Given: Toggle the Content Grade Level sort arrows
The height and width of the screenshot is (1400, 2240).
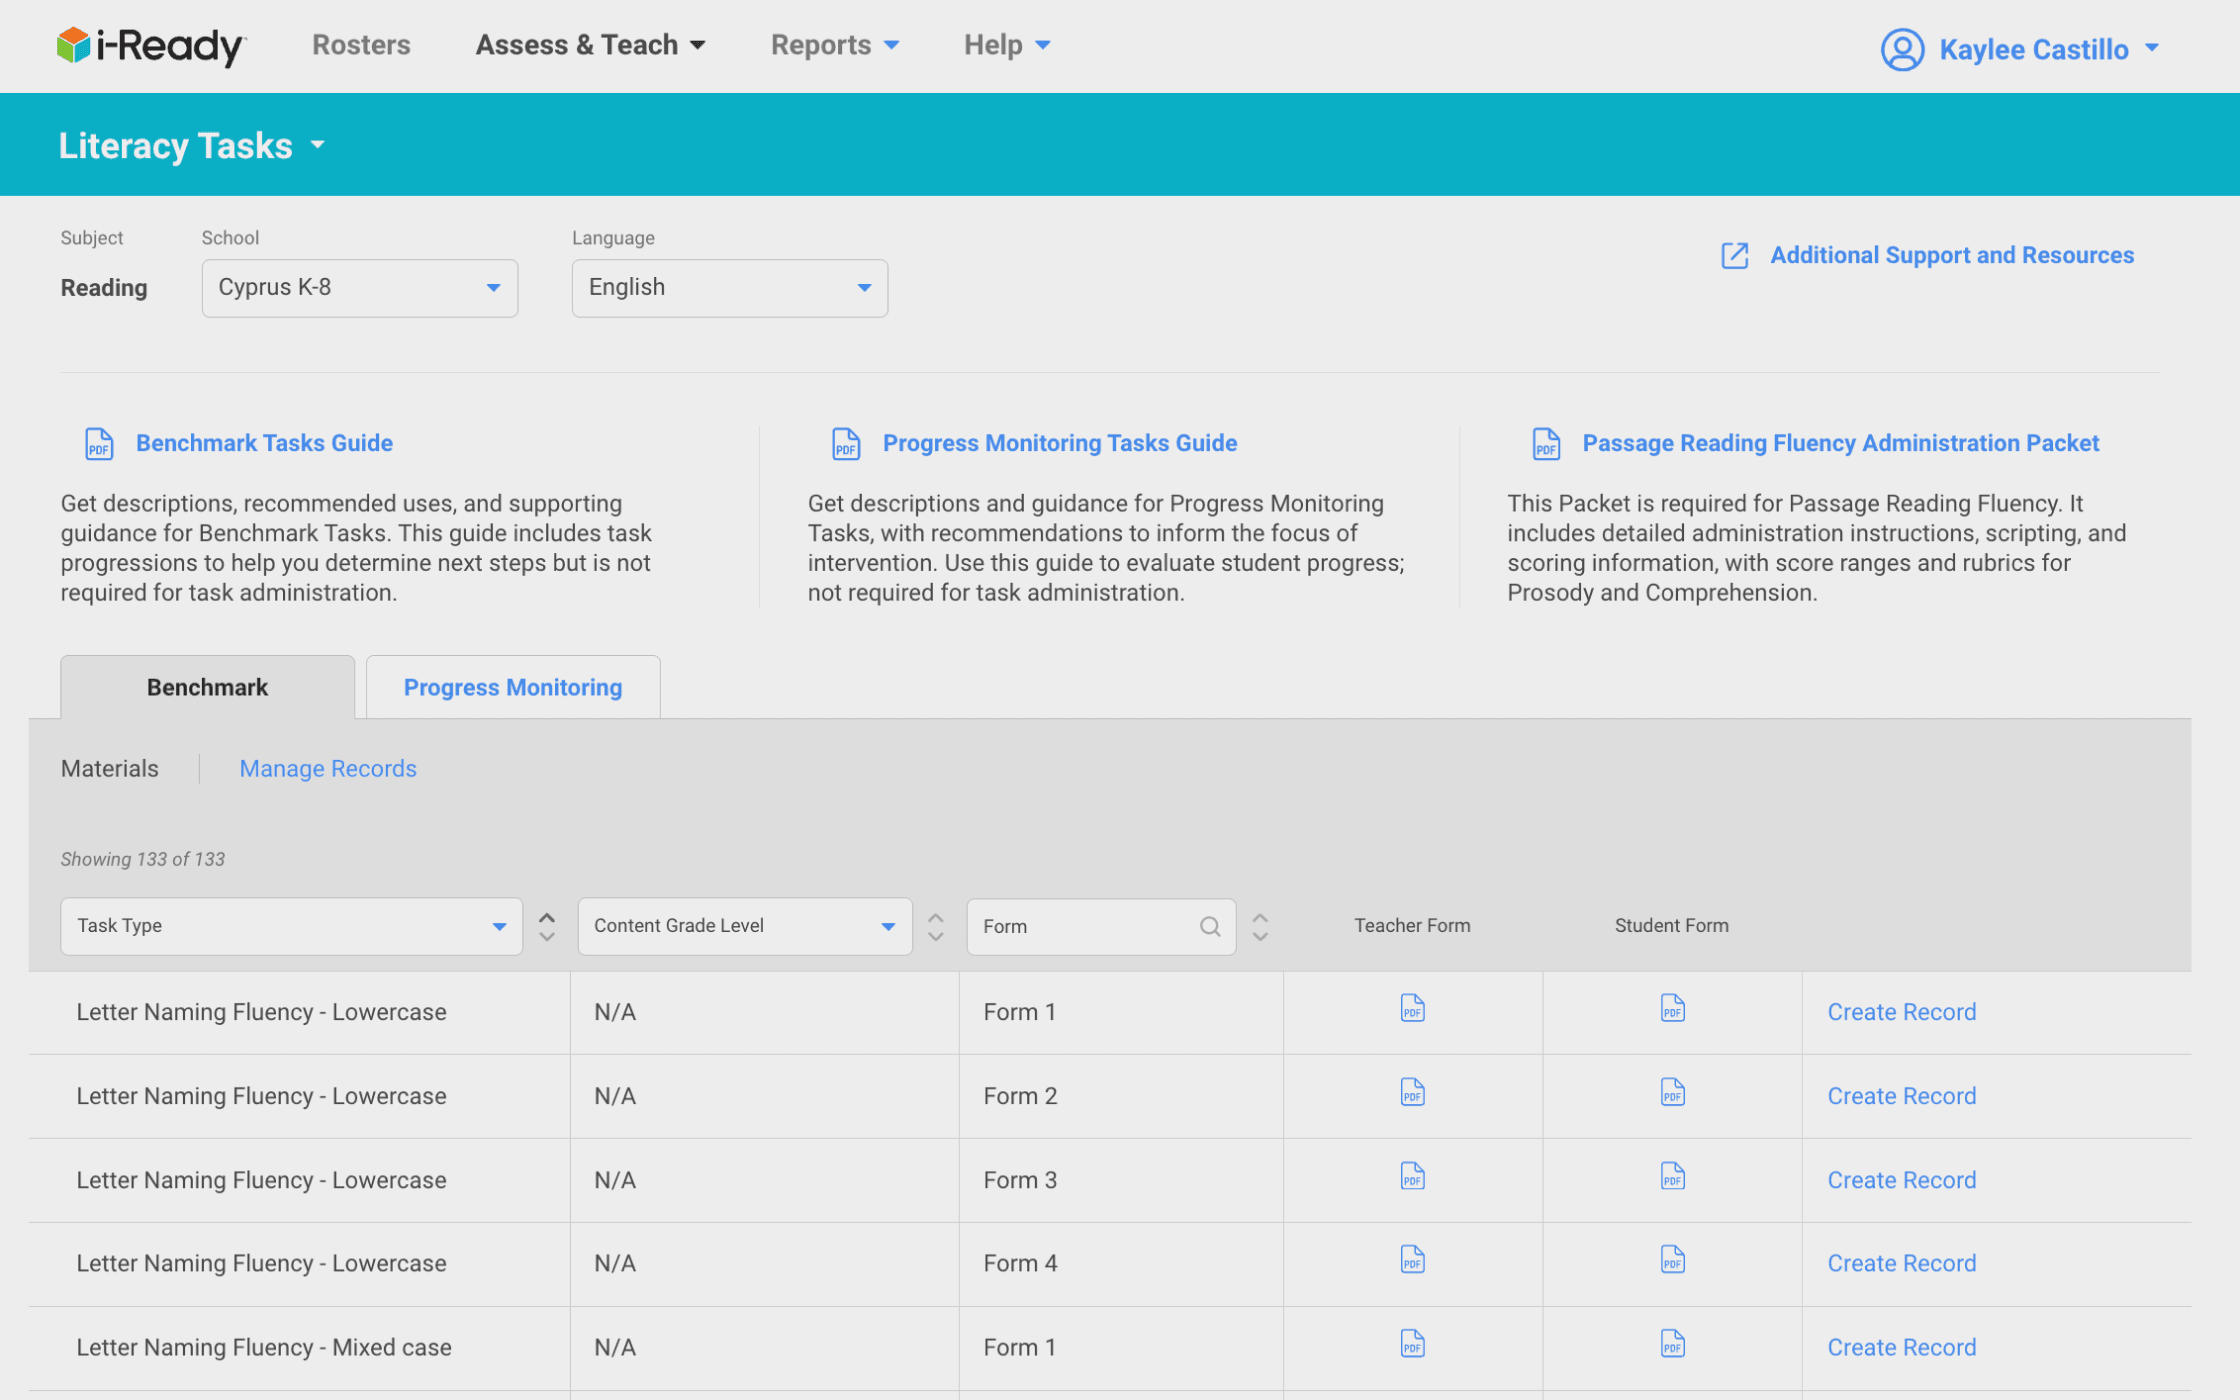Looking at the screenshot, I should [935, 926].
